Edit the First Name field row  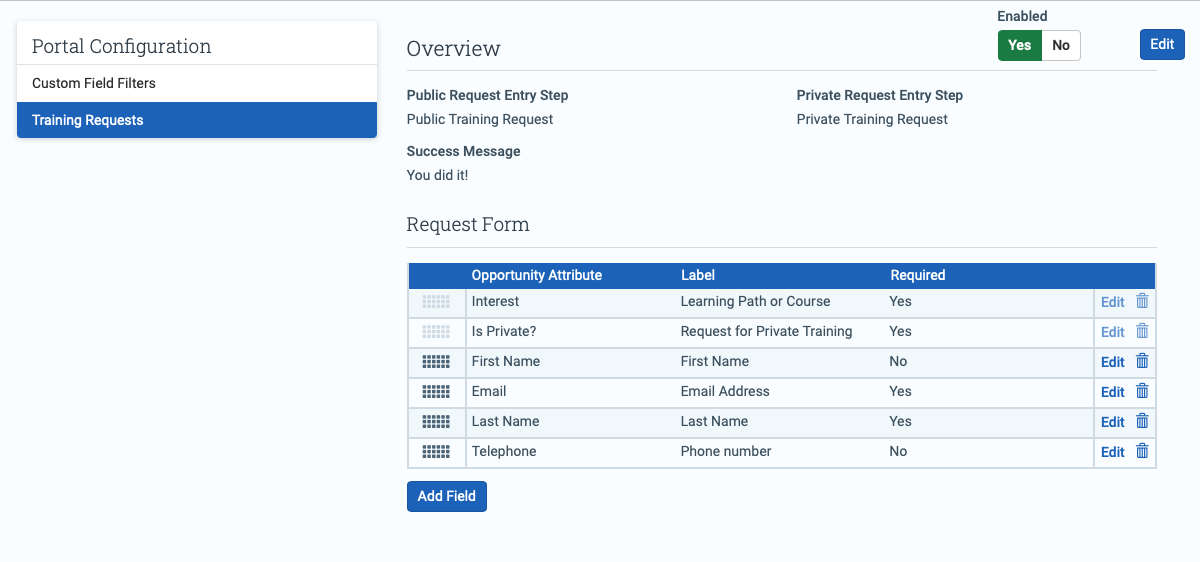pos(1113,362)
